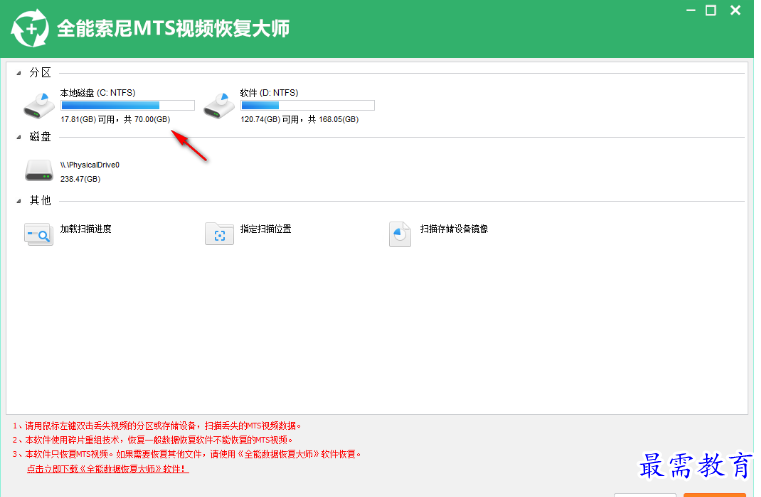The width and height of the screenshot is (761, 497).
Task: Select the 扫描存储设备镜像 label
Action: (x=454, y=229)
